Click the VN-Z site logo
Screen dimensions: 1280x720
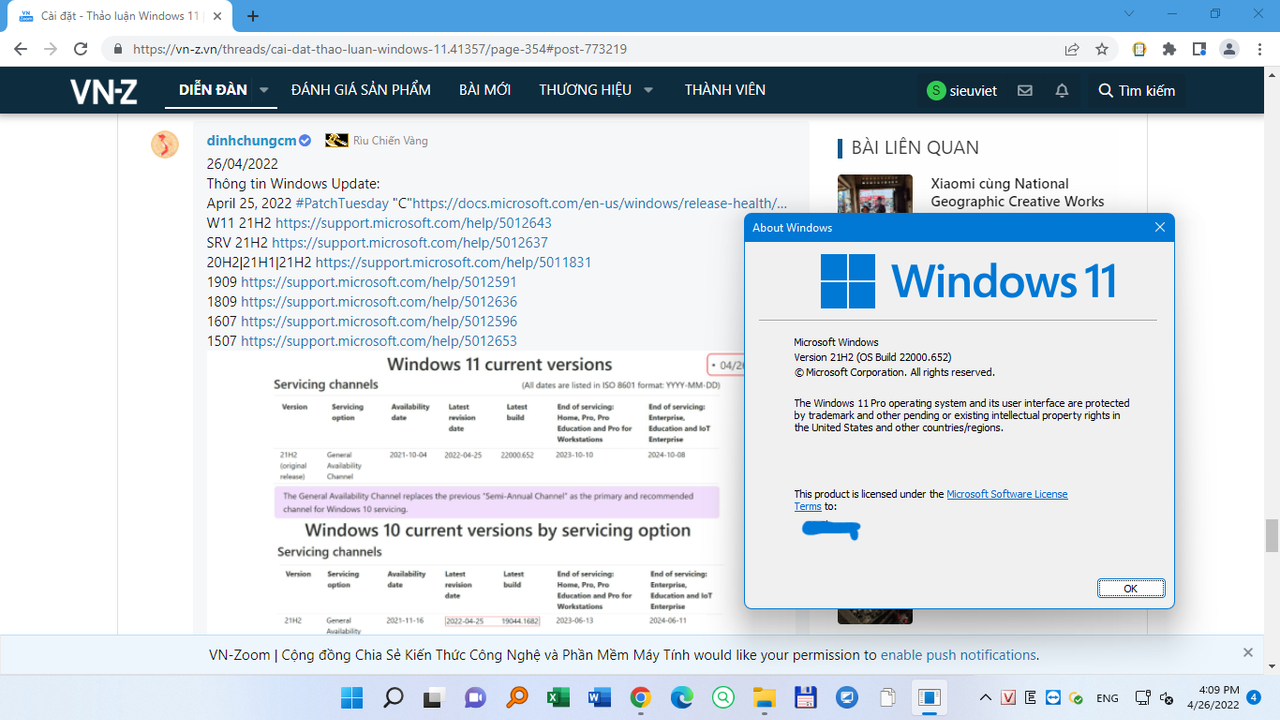(x=104, y=91)
